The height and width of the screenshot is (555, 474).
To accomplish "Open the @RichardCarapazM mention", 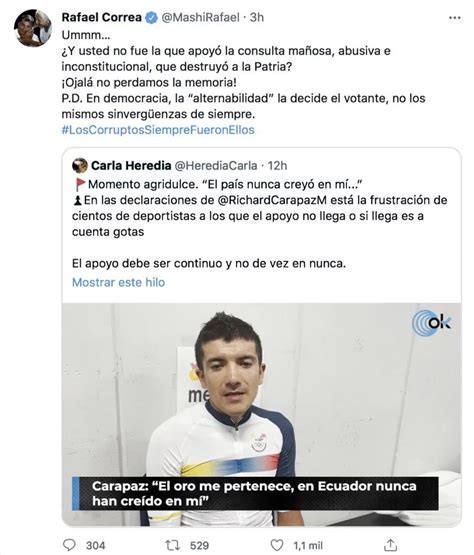I will pyautogui.click(x=272, y=200).
